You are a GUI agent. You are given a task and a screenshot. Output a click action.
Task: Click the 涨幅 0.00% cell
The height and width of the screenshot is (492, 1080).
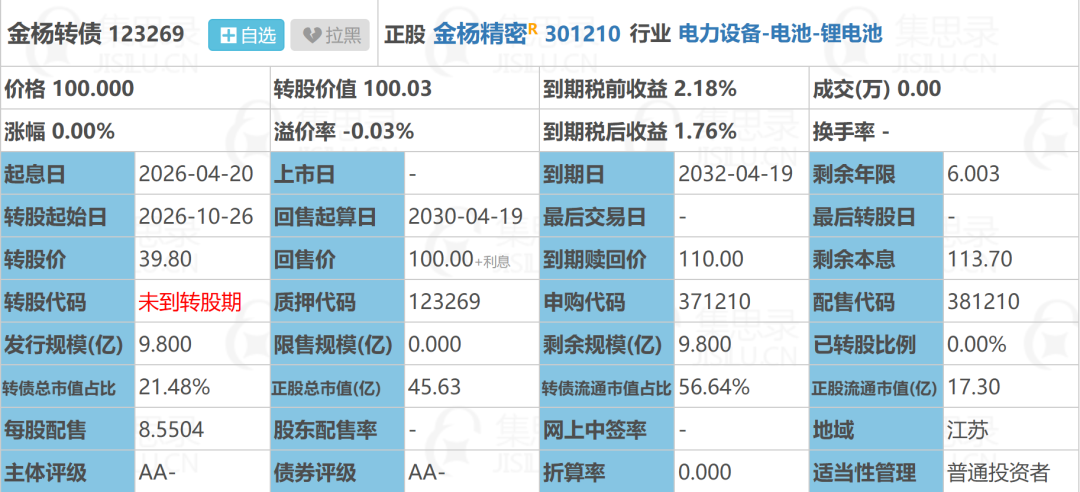click(x=135, y=131)
